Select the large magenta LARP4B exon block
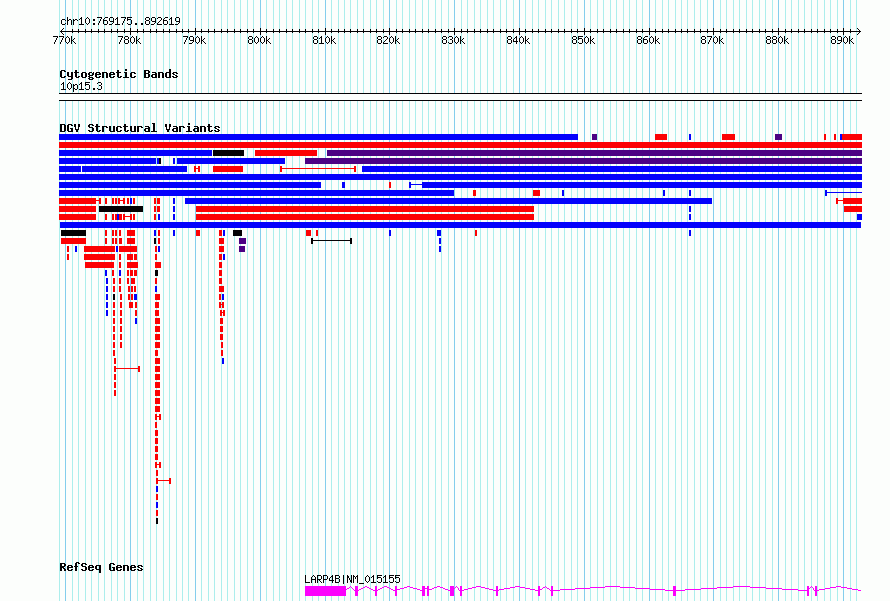Viewport: 890px width, 601px height. click(x=325, y=591)
